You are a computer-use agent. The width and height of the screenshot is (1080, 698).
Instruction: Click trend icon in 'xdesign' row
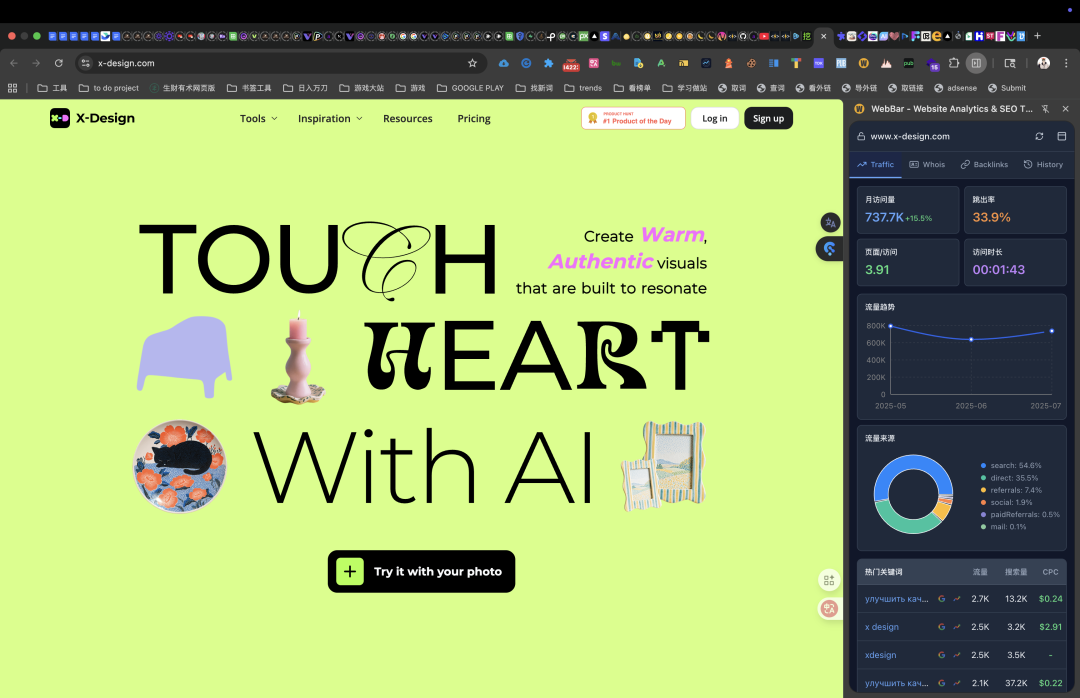click(957, 655)
